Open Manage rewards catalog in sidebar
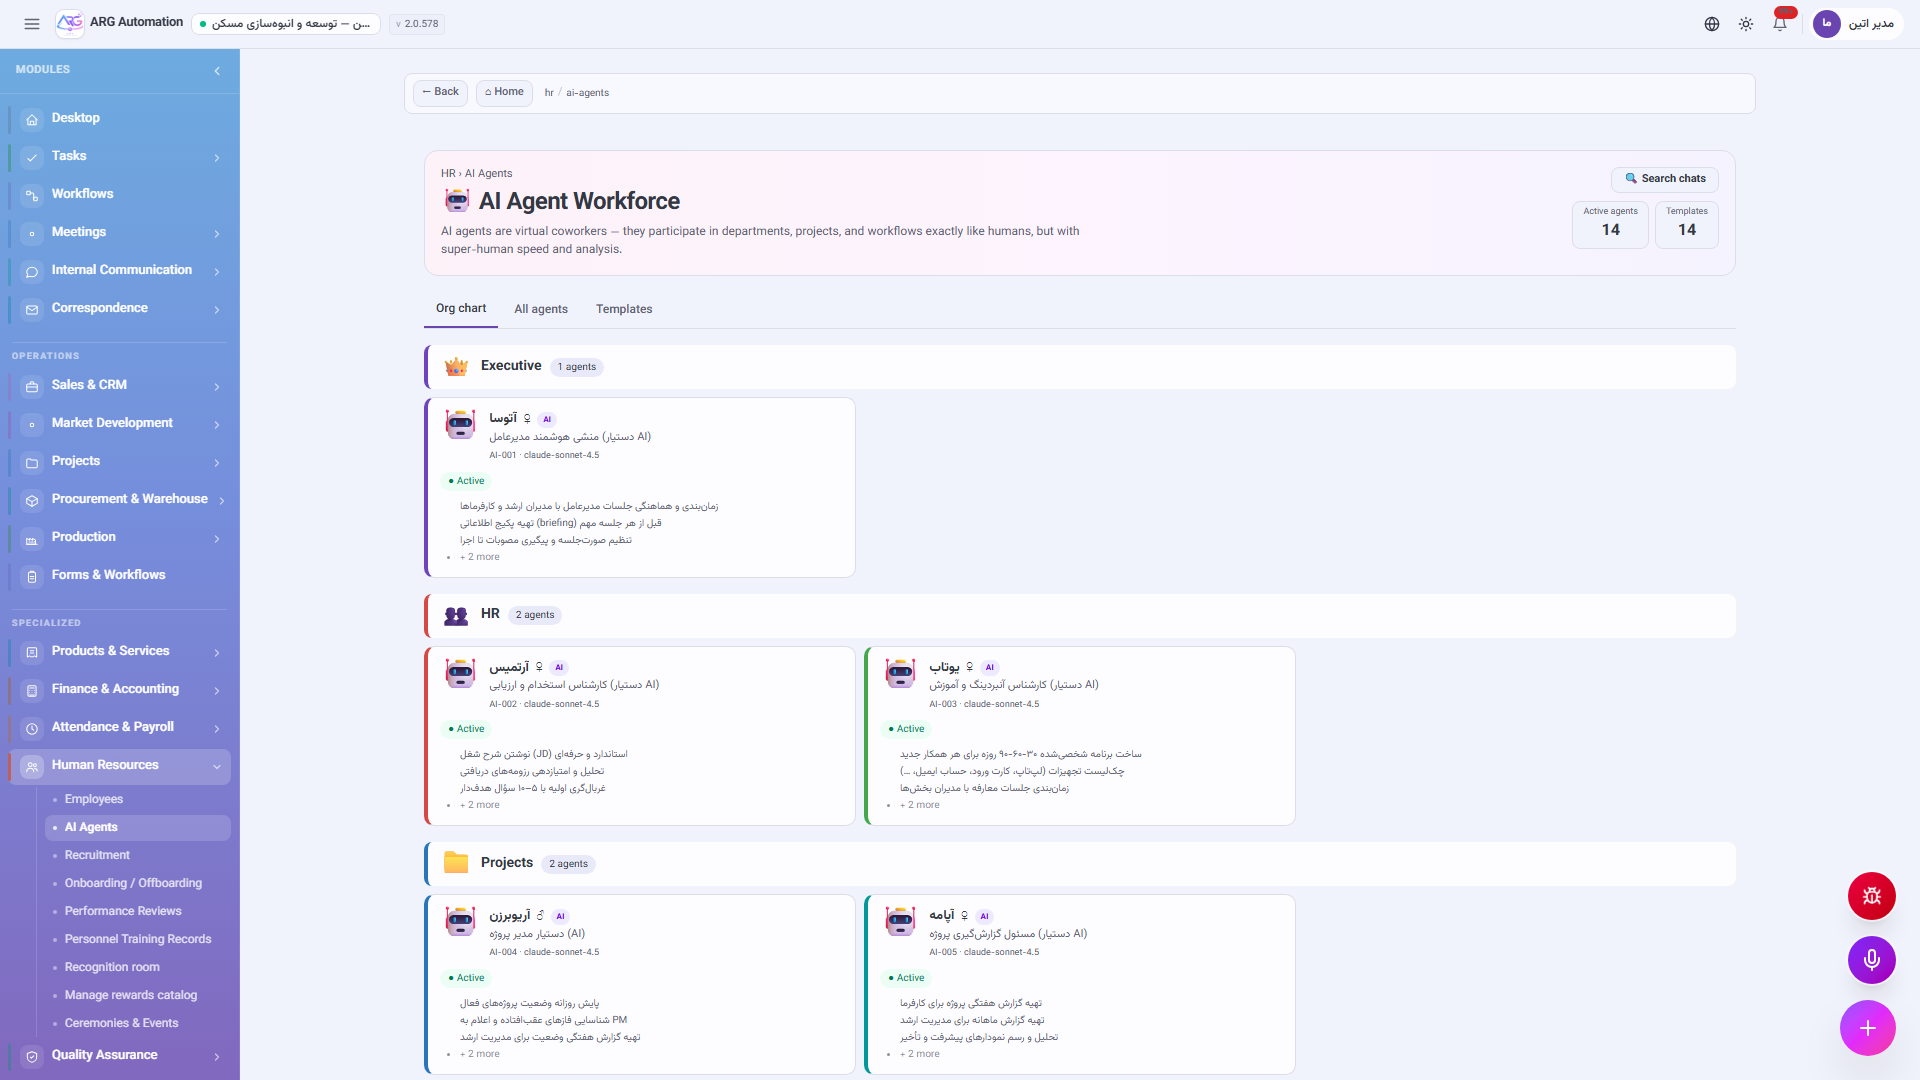This screenshot has height=1080, width=1920. click(x=131, y=995)
